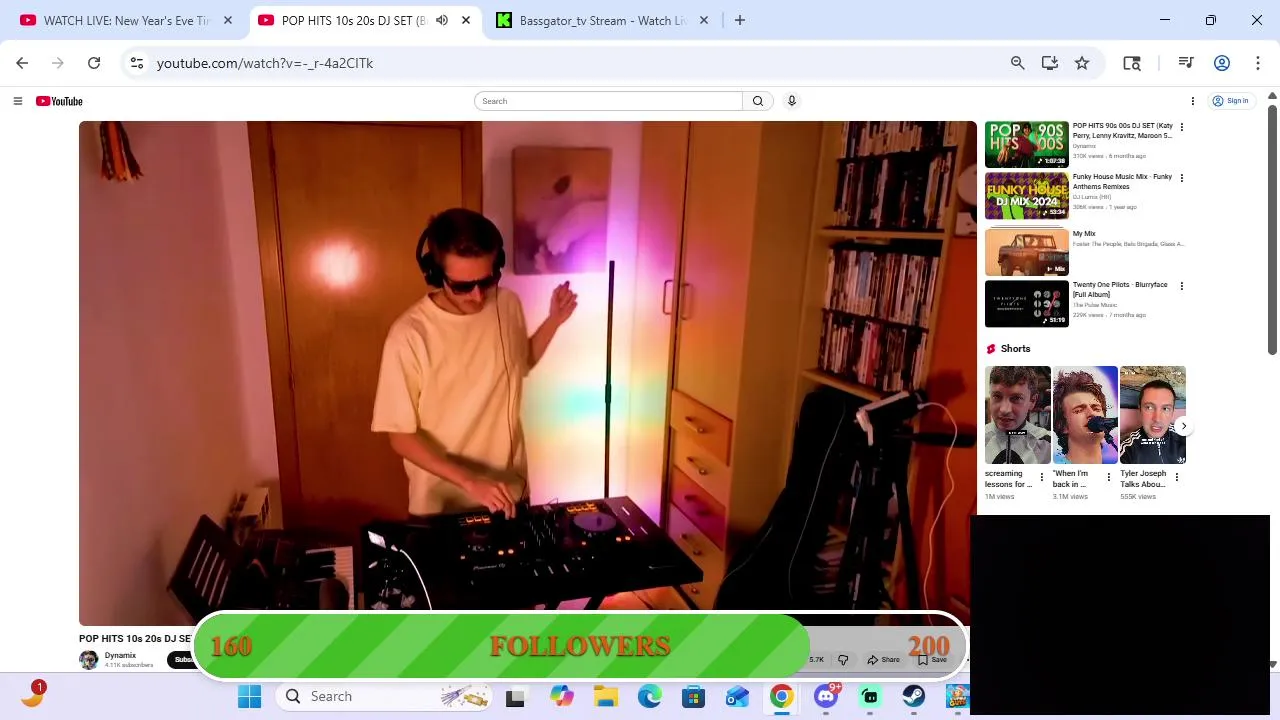Open the site information icon in the address bar
This screenshot has height=720, width=1280.
tap(137, 63)
